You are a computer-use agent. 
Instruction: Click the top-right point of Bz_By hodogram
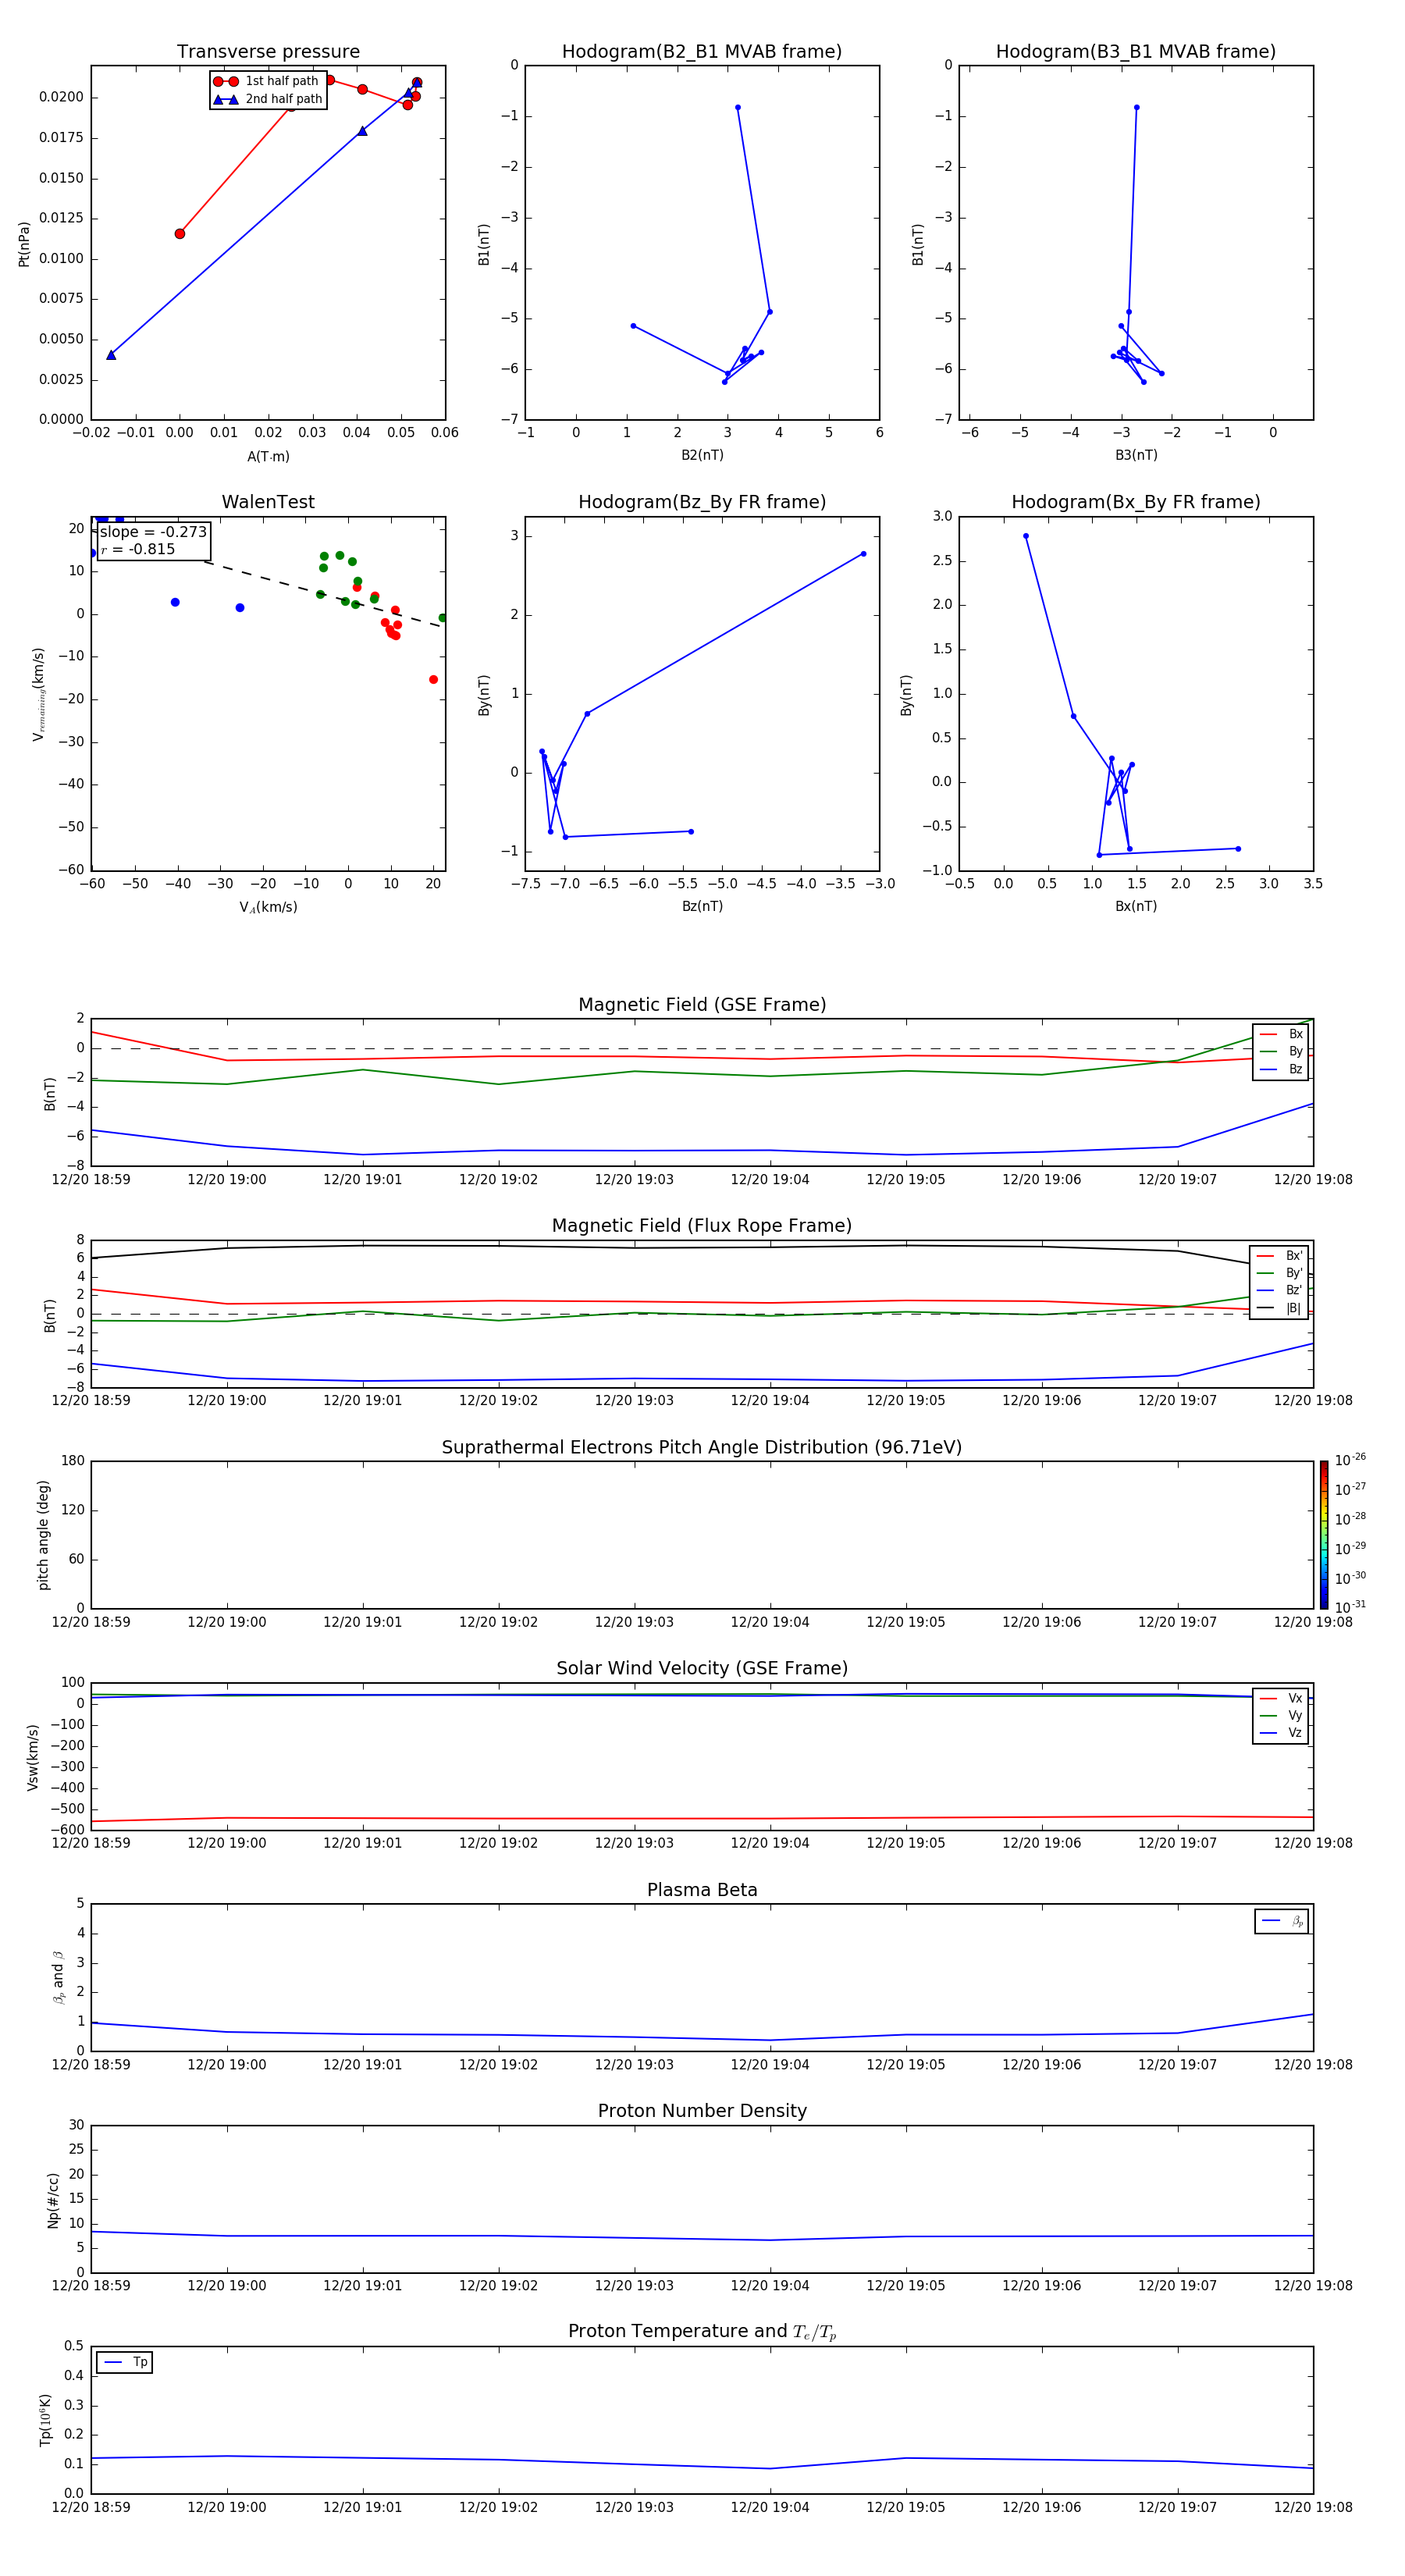(x=863, y=554)
